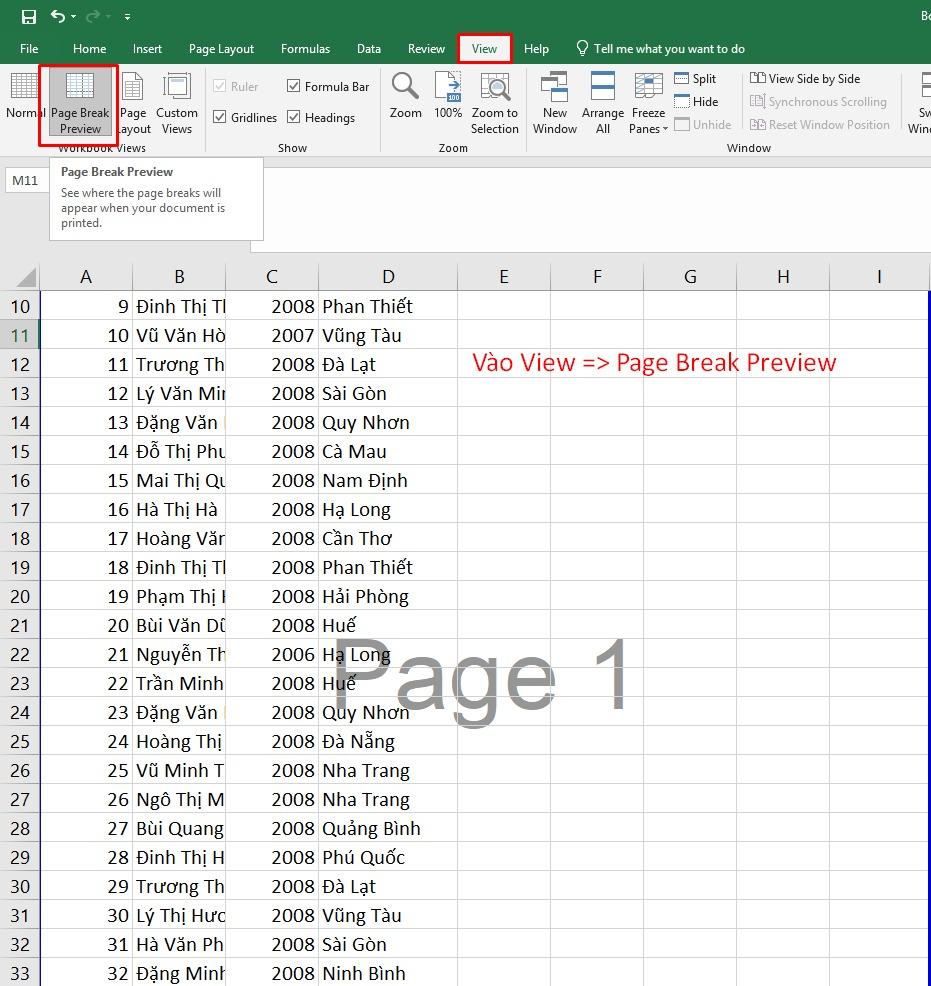Disable the Headings checkbox

(293, 117)
